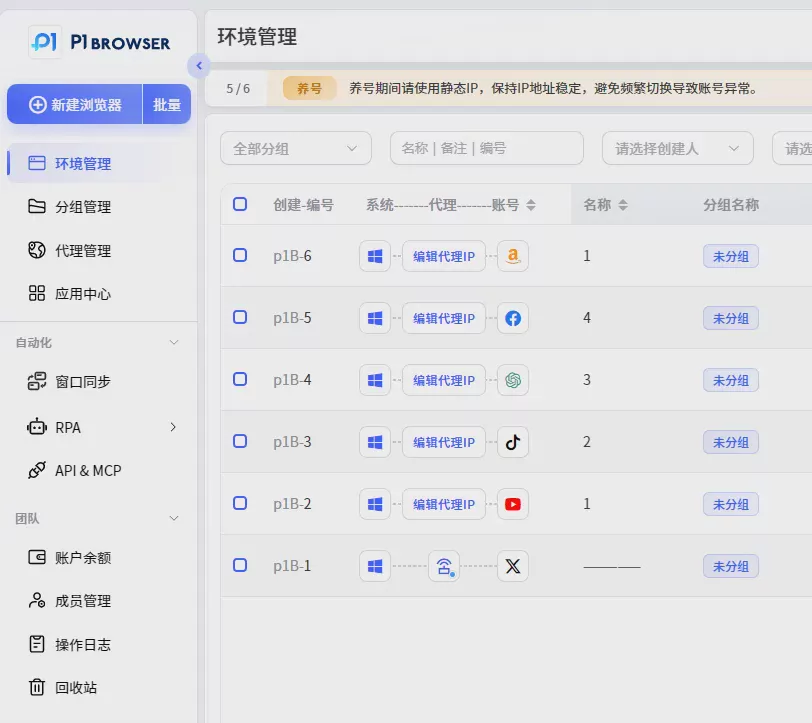
Task: Open 回收站 in the sidebar
Action: (x=63, y=688)
